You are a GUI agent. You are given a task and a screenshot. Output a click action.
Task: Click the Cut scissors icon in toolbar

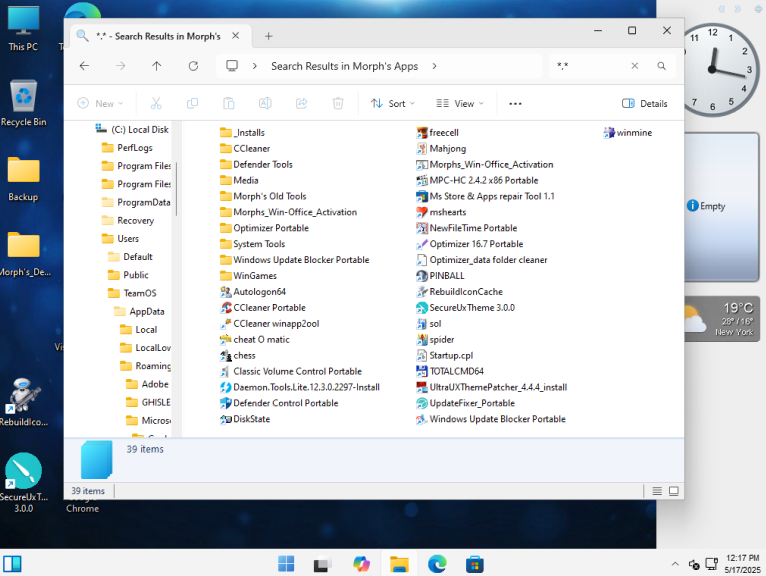point(156,104)
